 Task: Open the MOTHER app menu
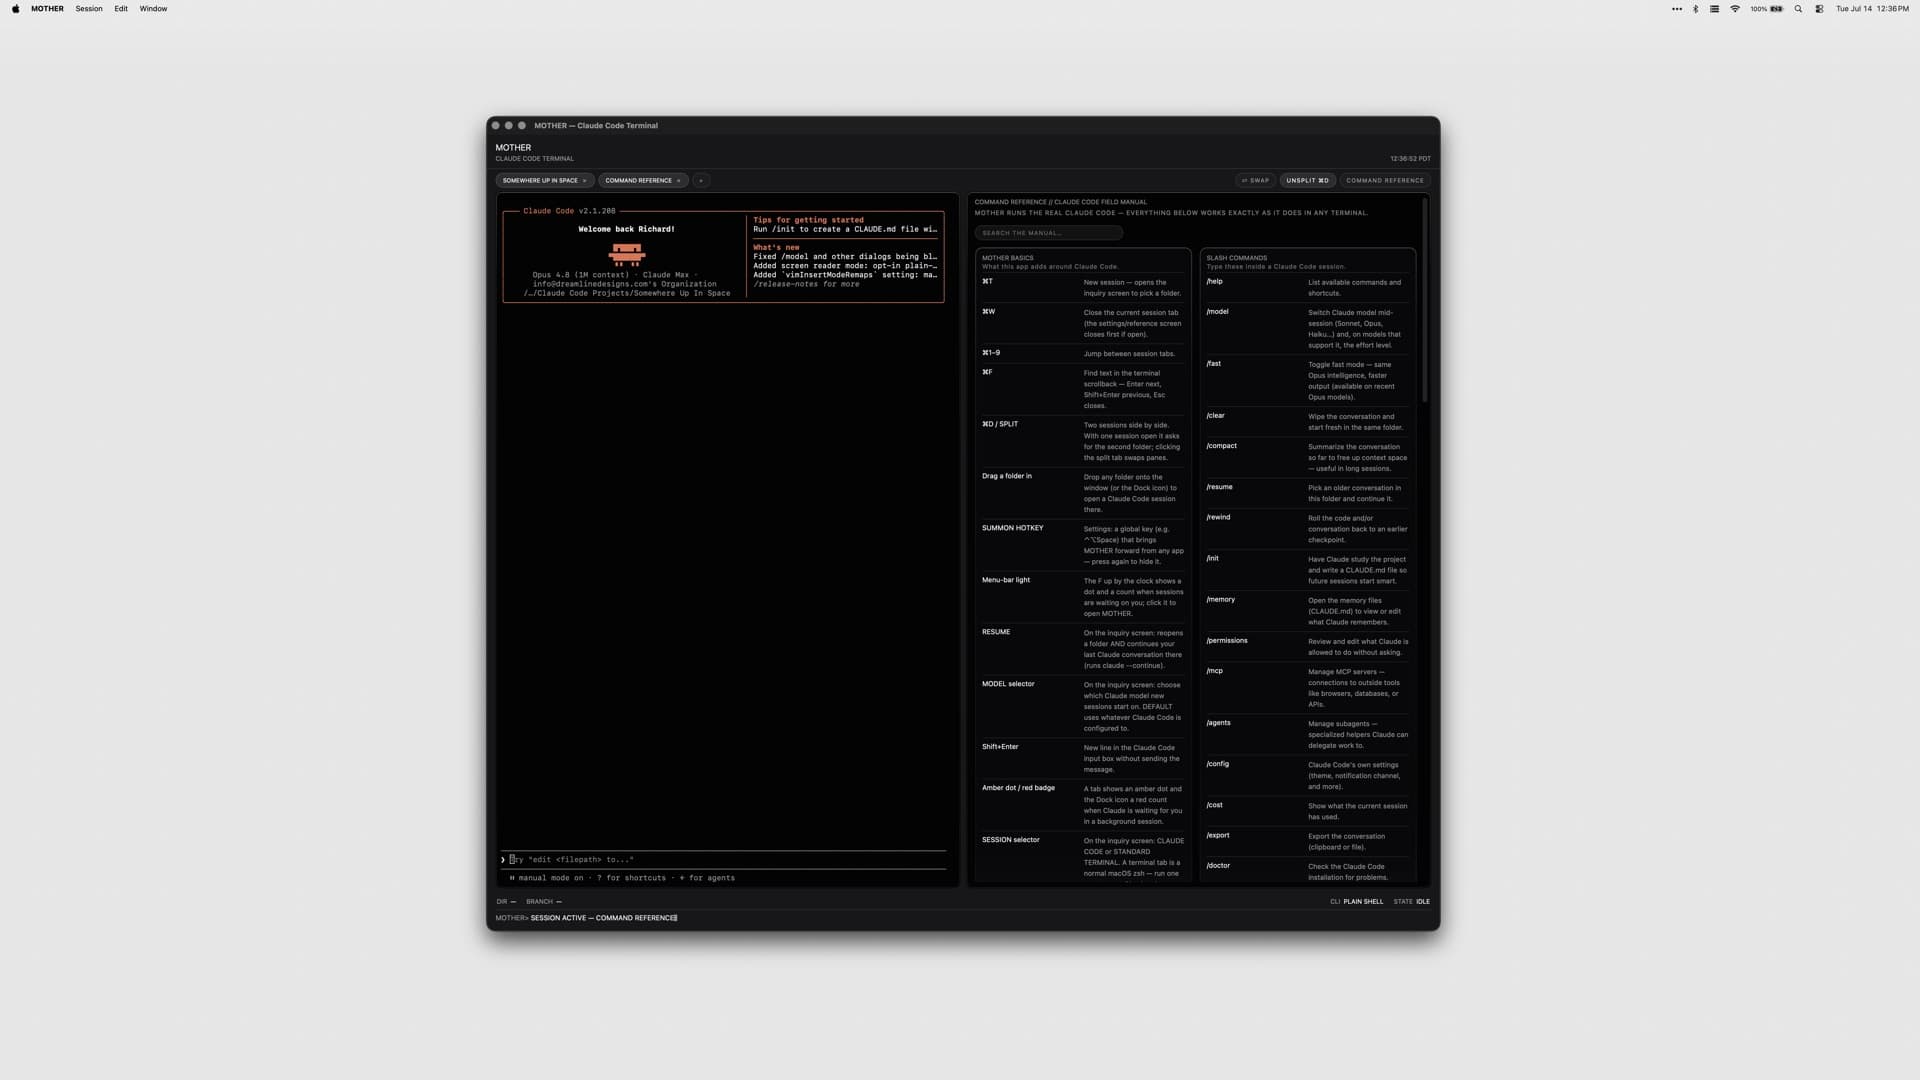(x=47, y=9)
